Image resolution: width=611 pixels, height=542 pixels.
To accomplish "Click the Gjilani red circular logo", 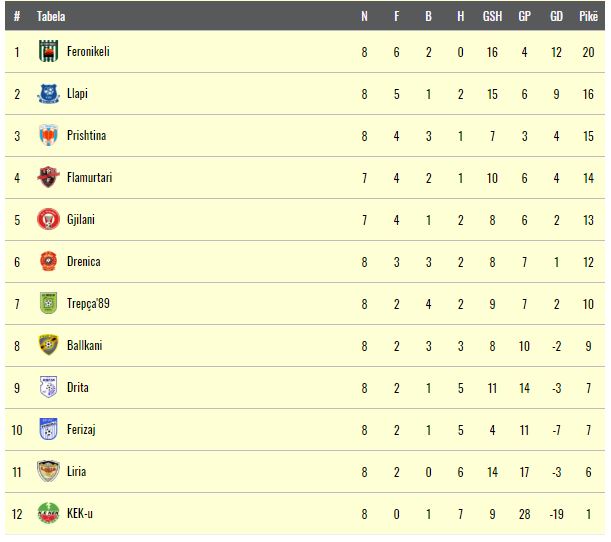I will coord(48,219).
